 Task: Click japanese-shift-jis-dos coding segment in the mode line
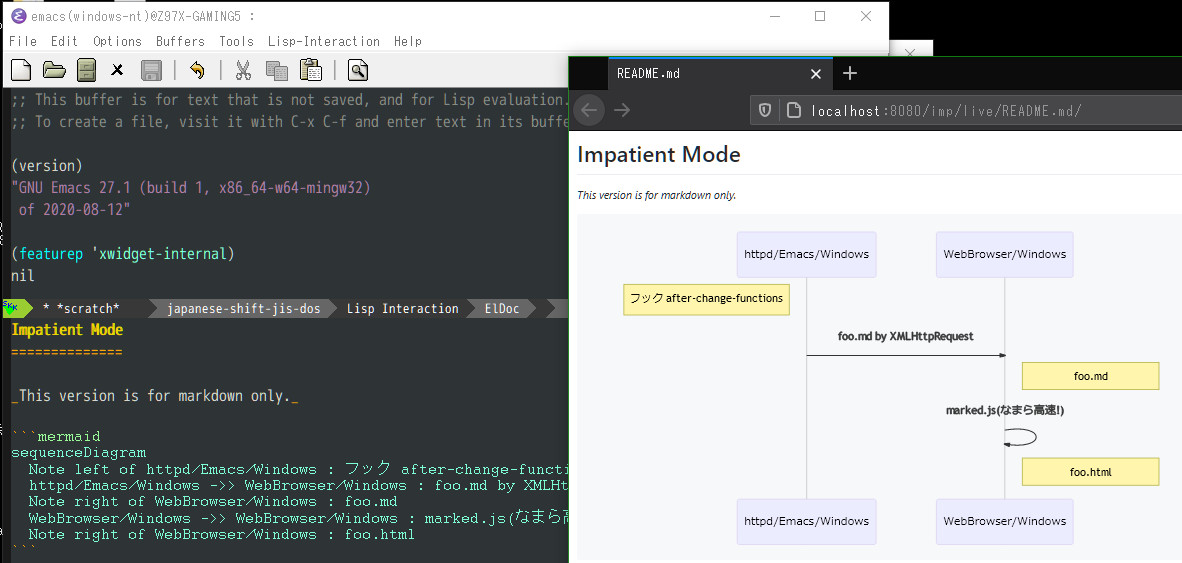click(x=243, y=308)
